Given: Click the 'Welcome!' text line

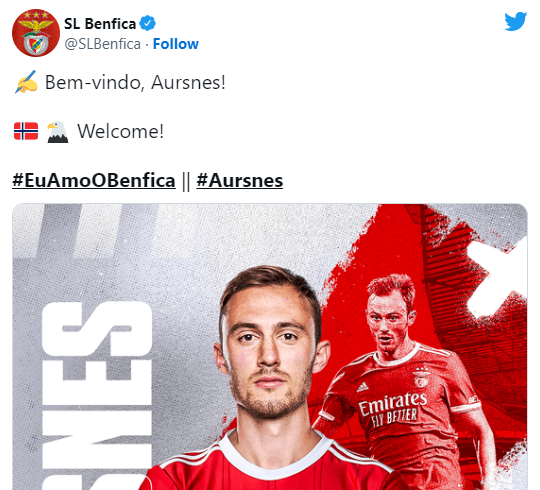Looking at the screenshot, I should pos(121,132).
